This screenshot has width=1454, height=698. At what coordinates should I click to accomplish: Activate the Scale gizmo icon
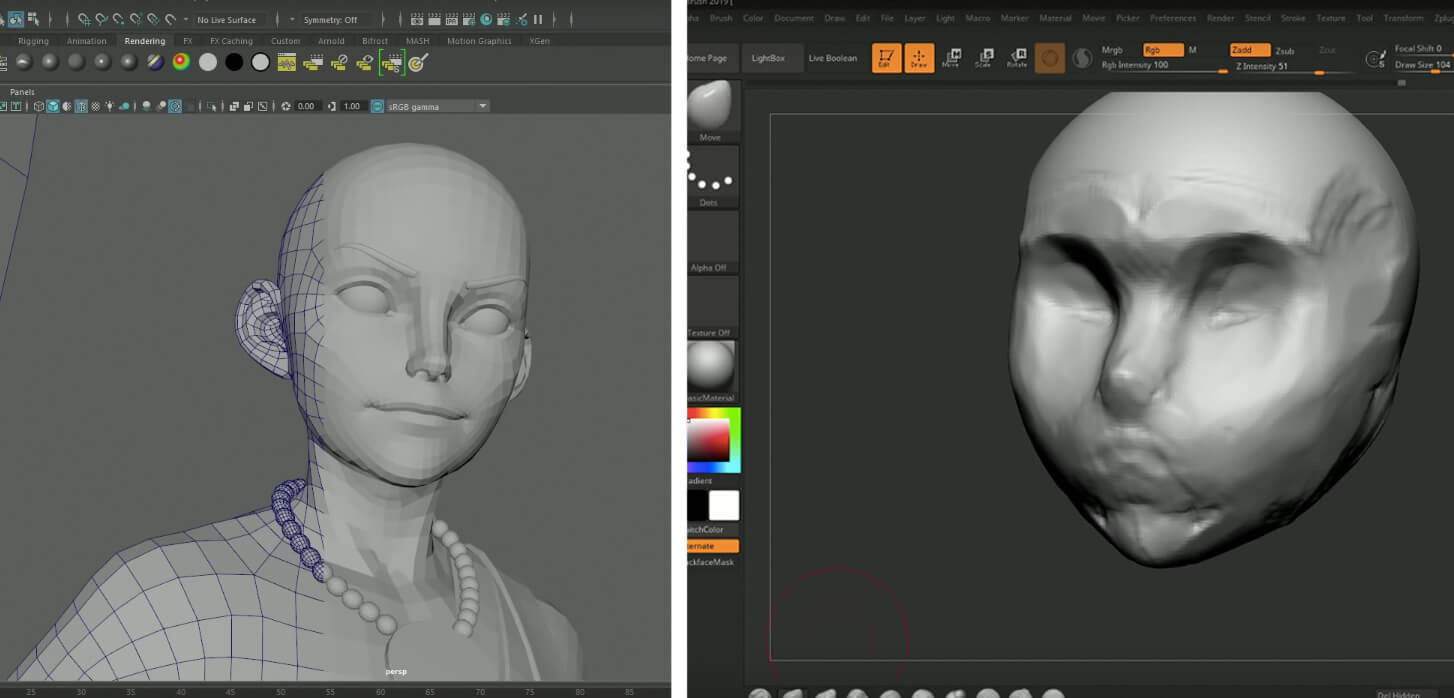click(983, 58)
